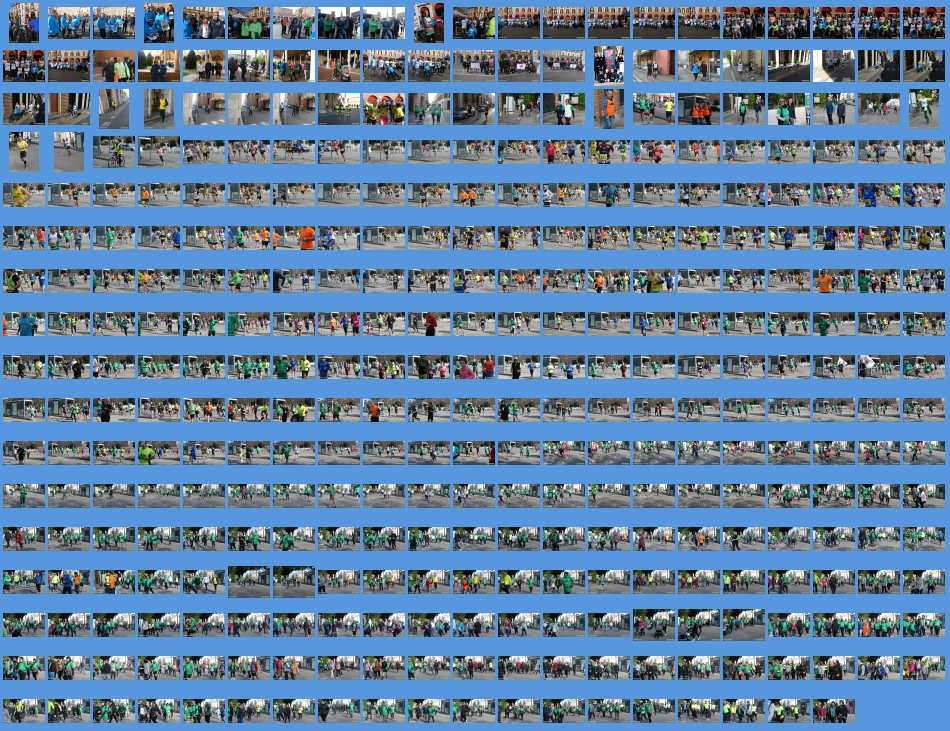The height and width of the screenshot is (731, 950).
Task: Select the first larger thumbnail in the fourteenth row
Action: tap(249, 582)
